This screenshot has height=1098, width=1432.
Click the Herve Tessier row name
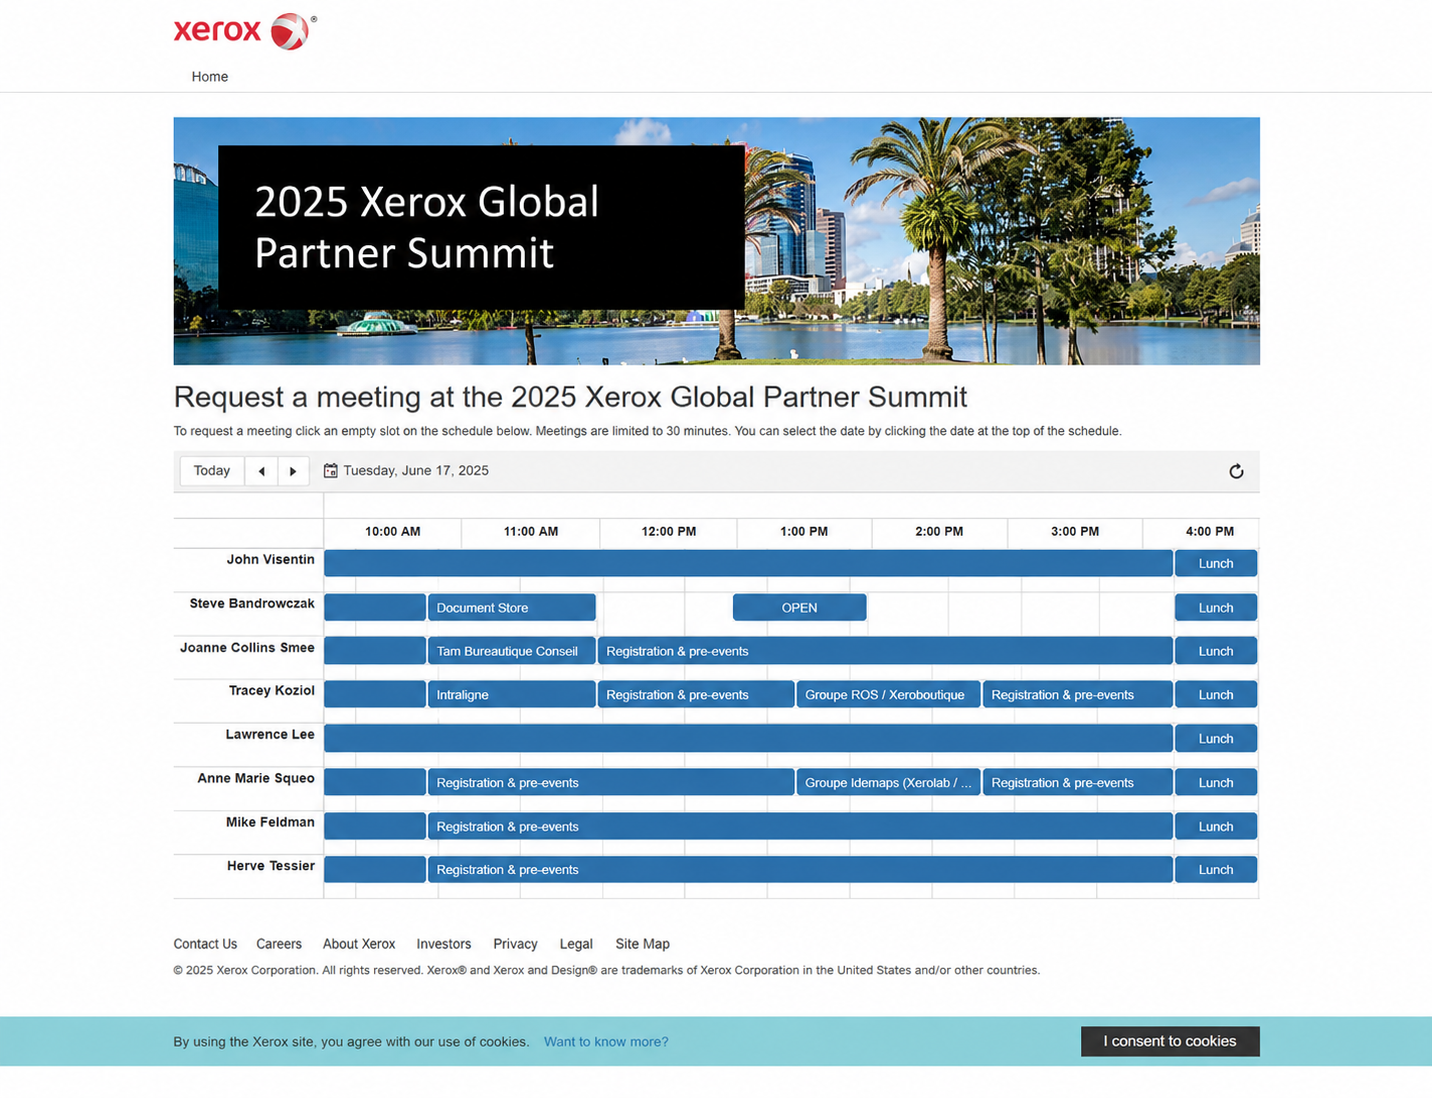271,866
